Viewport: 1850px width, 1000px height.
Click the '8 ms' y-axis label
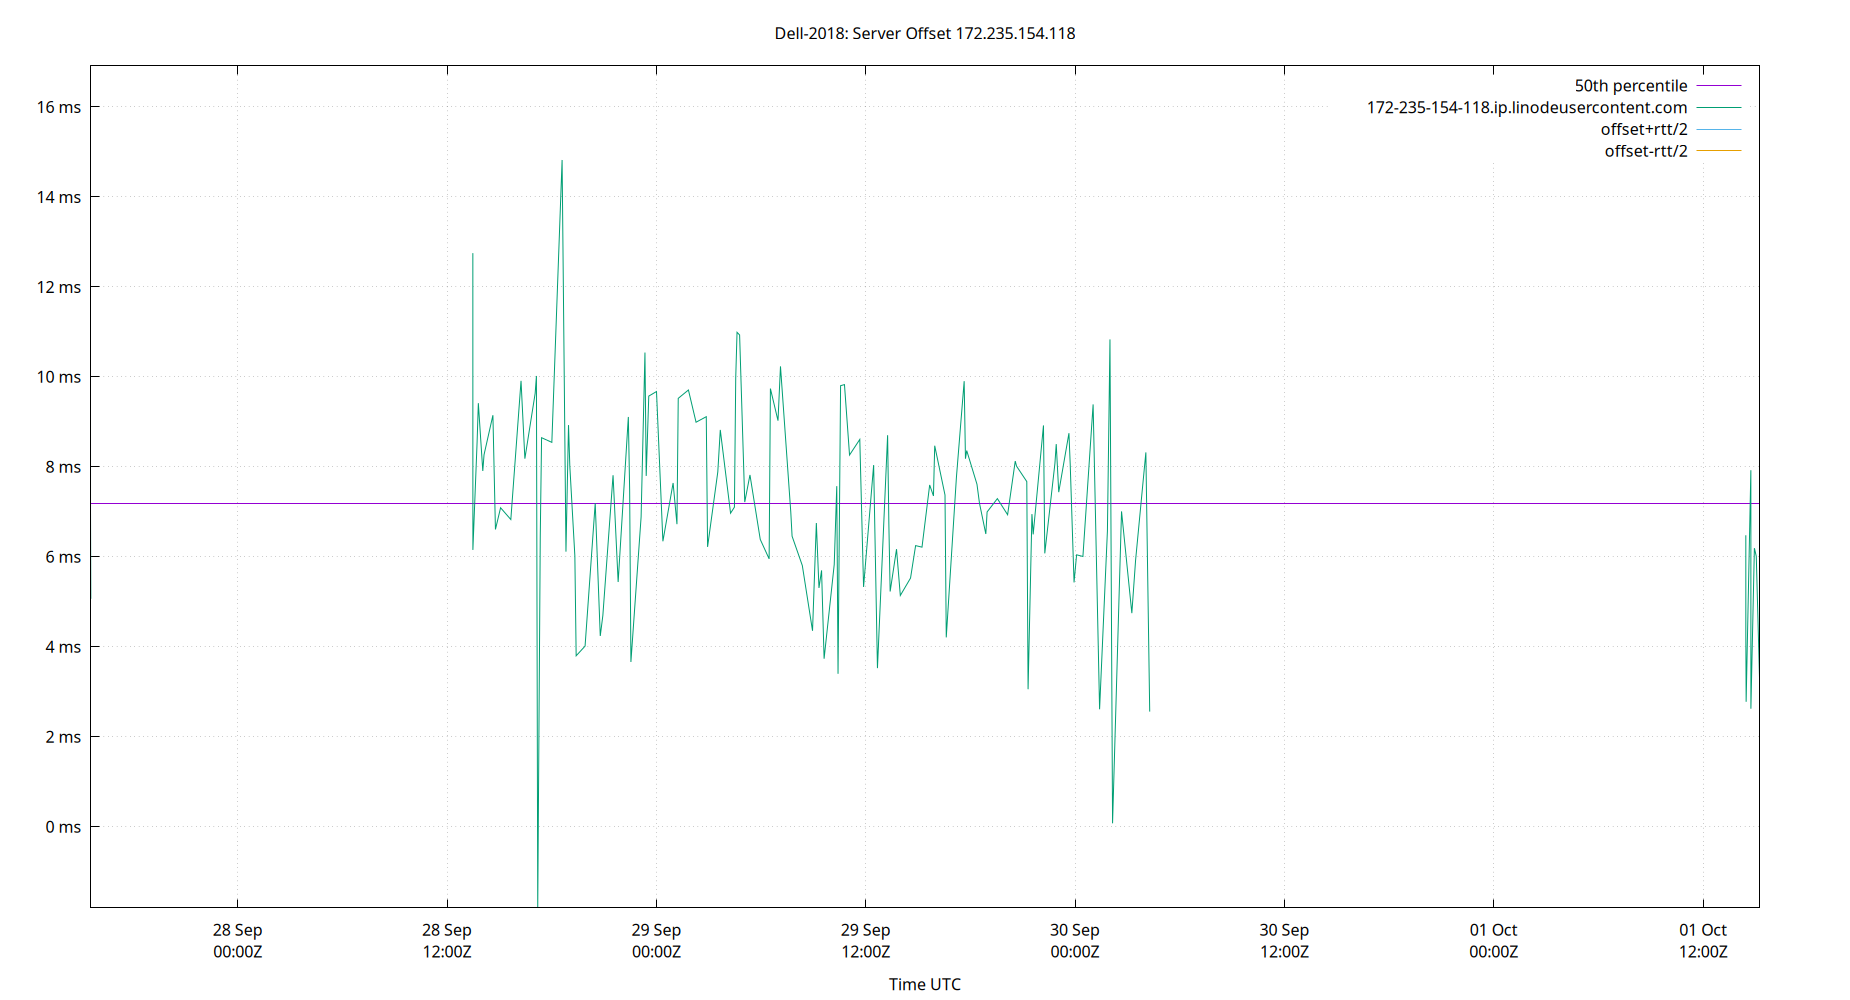click(x=63, y=467)
